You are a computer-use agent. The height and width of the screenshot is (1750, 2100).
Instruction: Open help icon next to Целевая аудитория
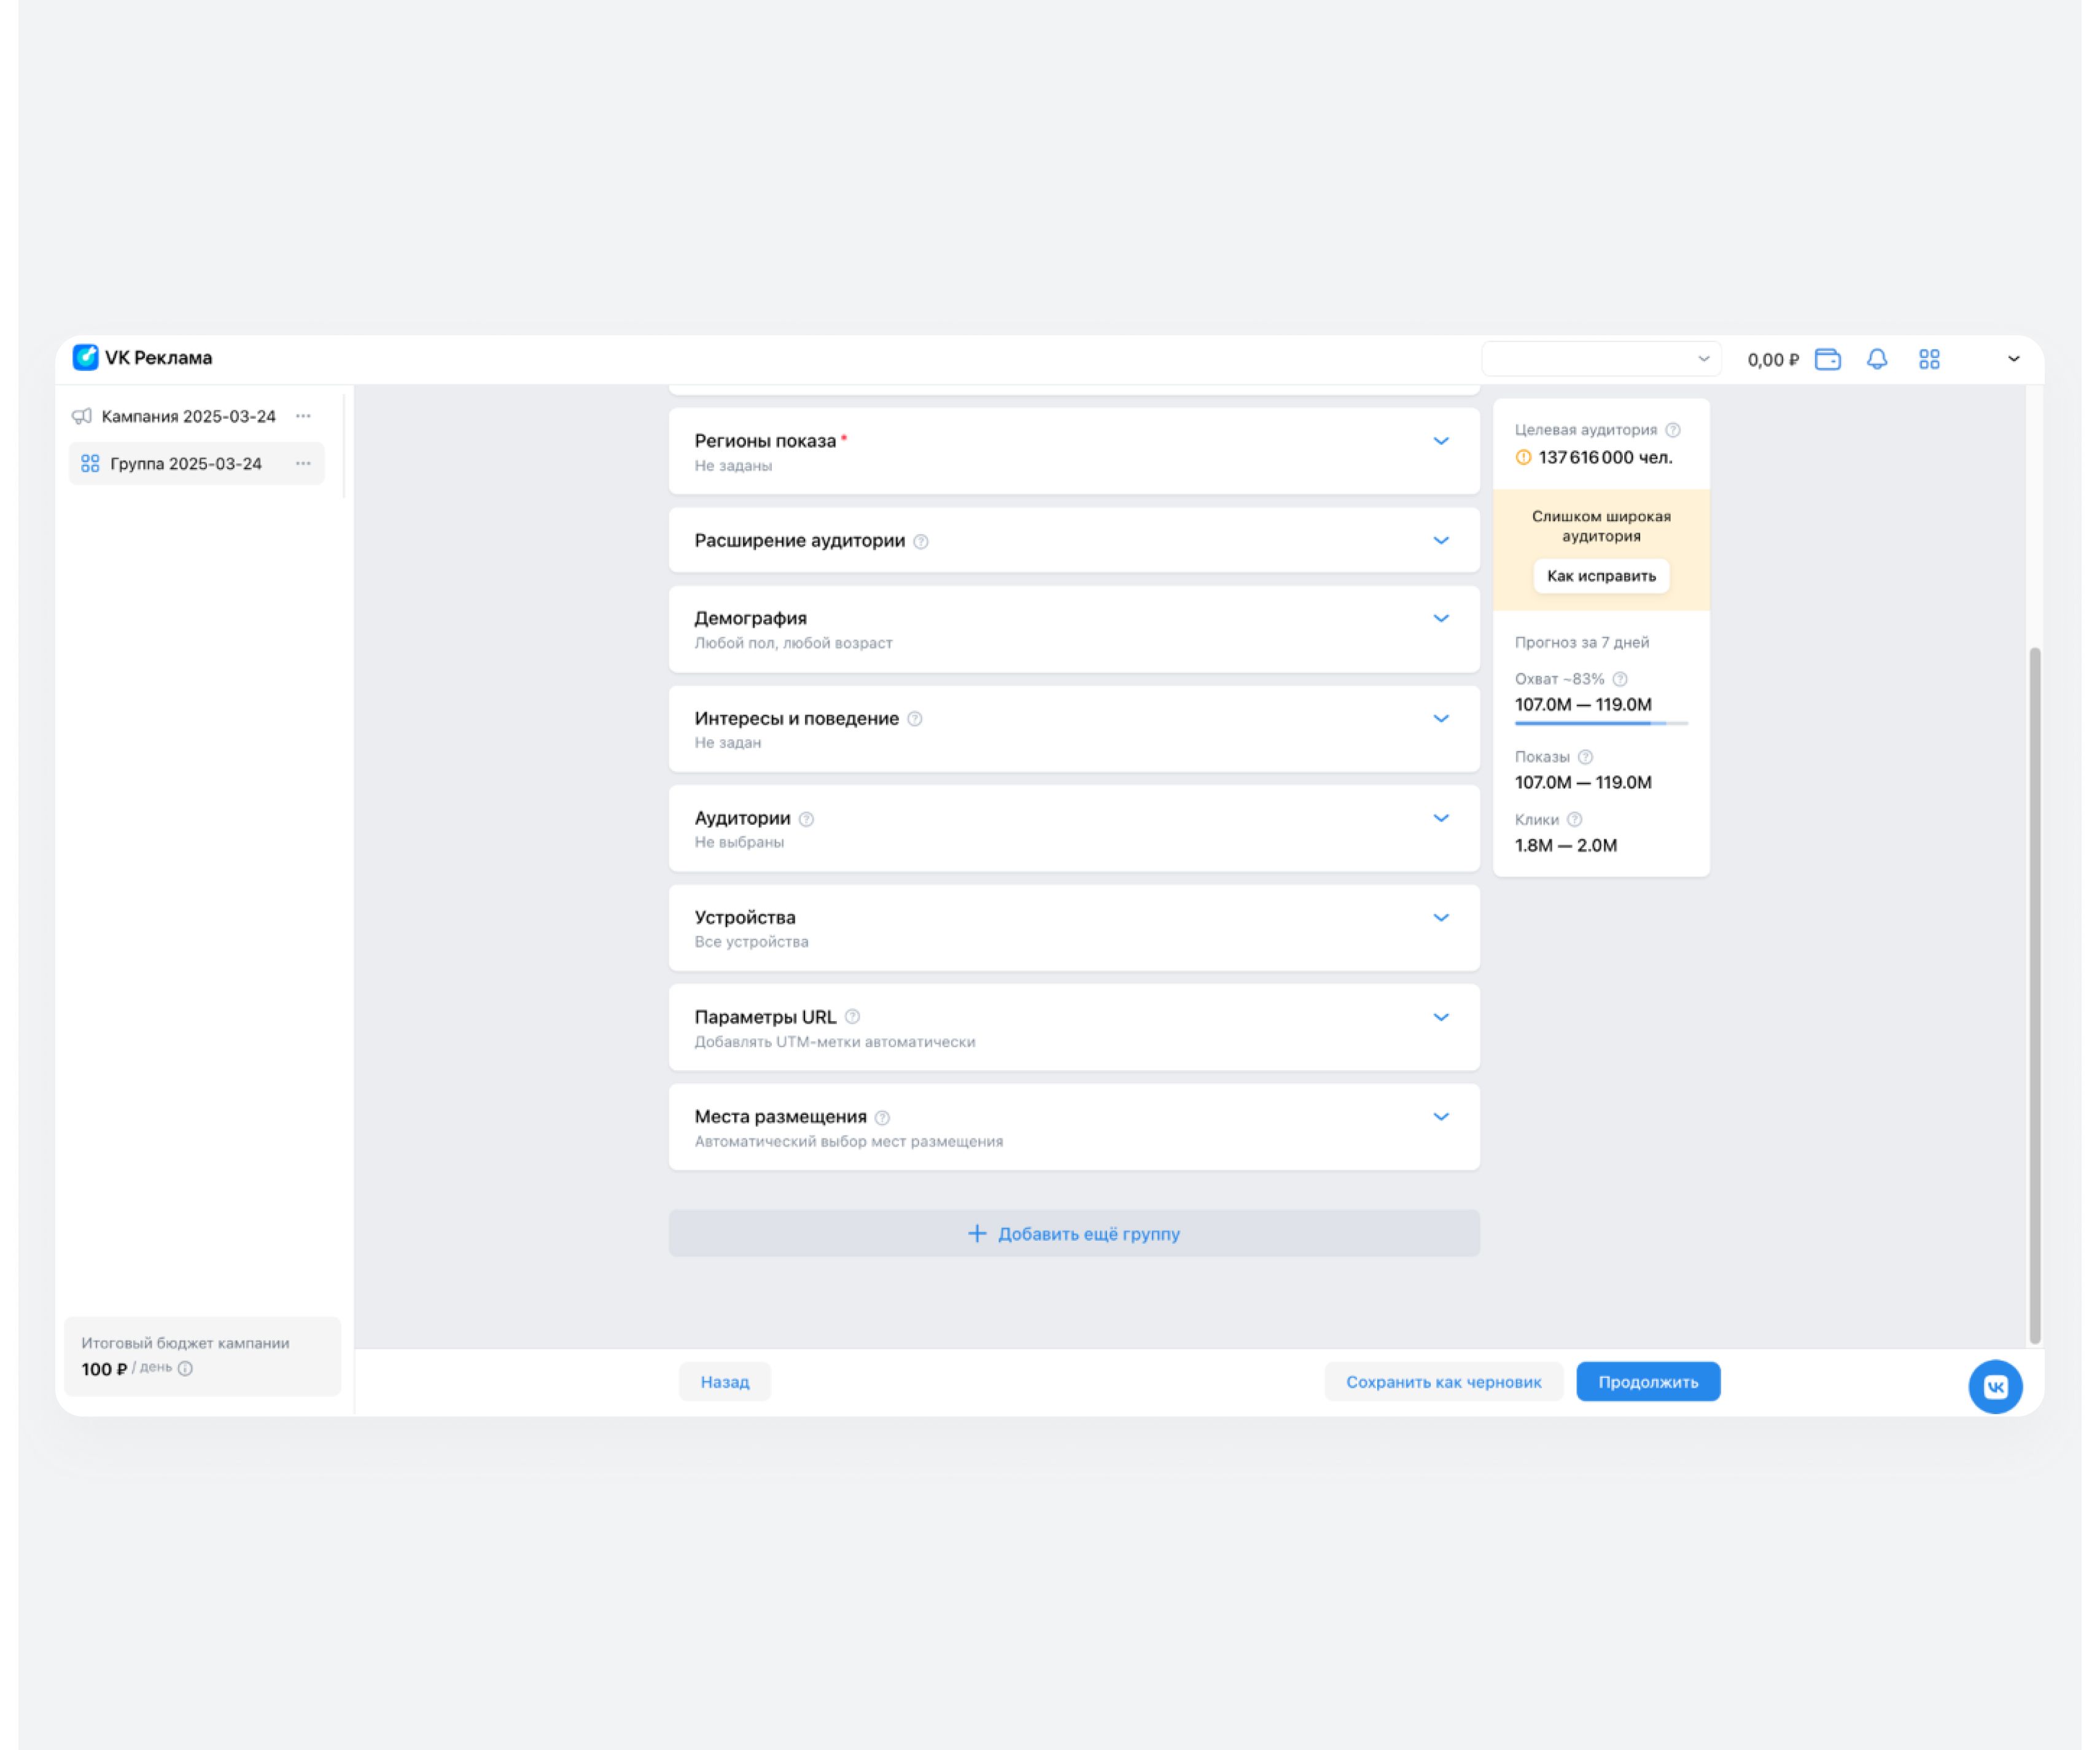[x=1673, y=430]
